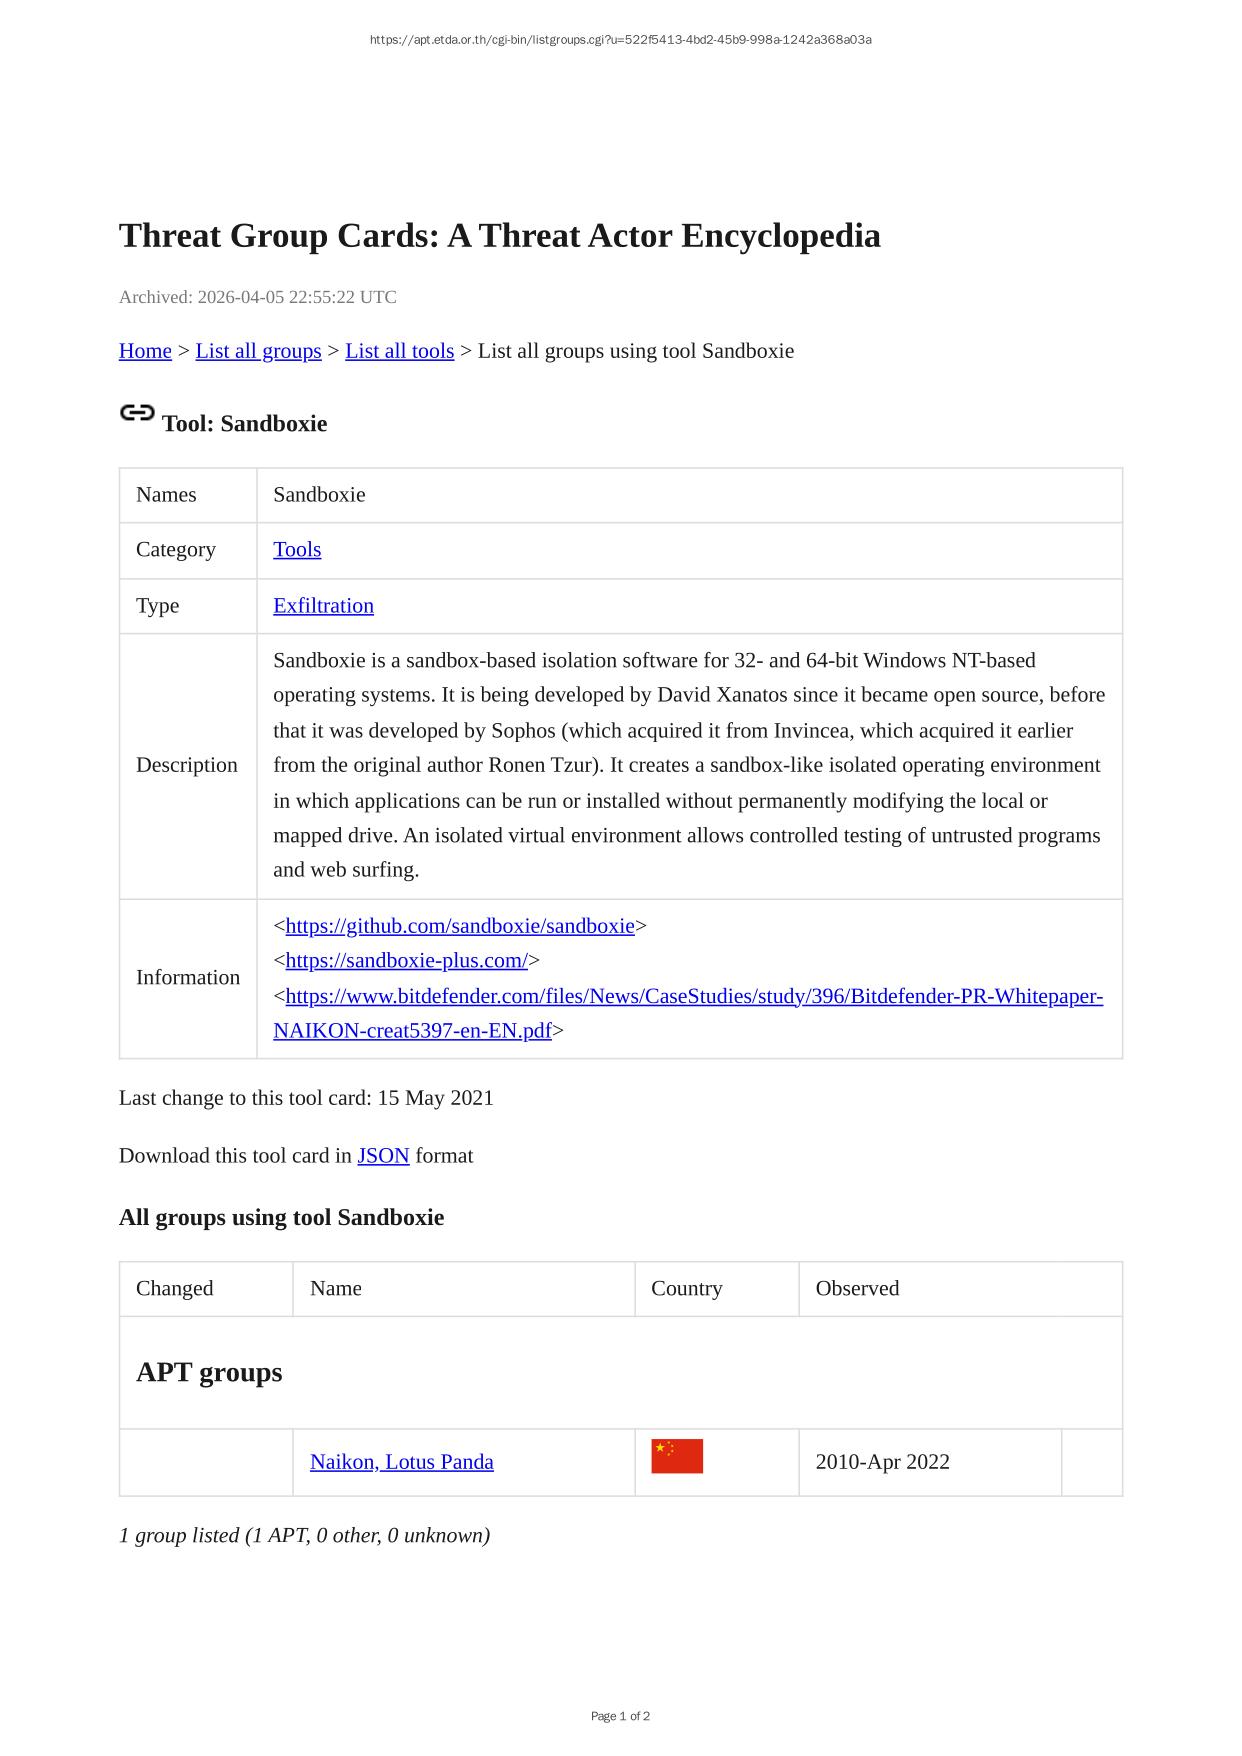Click the Observed column header
The width and height of the screenshot is (1242, 1756).
tap(857, 1288)
